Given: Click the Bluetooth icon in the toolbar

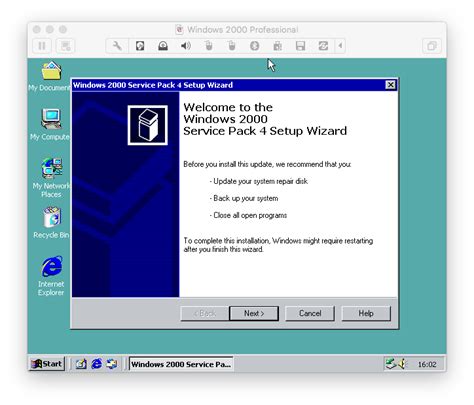Looking at the screenshot, I should (x=255, y=46).
